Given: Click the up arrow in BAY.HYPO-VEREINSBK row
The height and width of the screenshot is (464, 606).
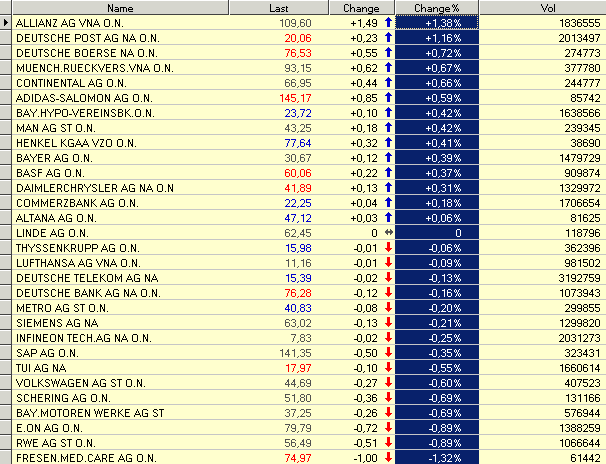Looking at the screenshot, I should tap(388, 113).
